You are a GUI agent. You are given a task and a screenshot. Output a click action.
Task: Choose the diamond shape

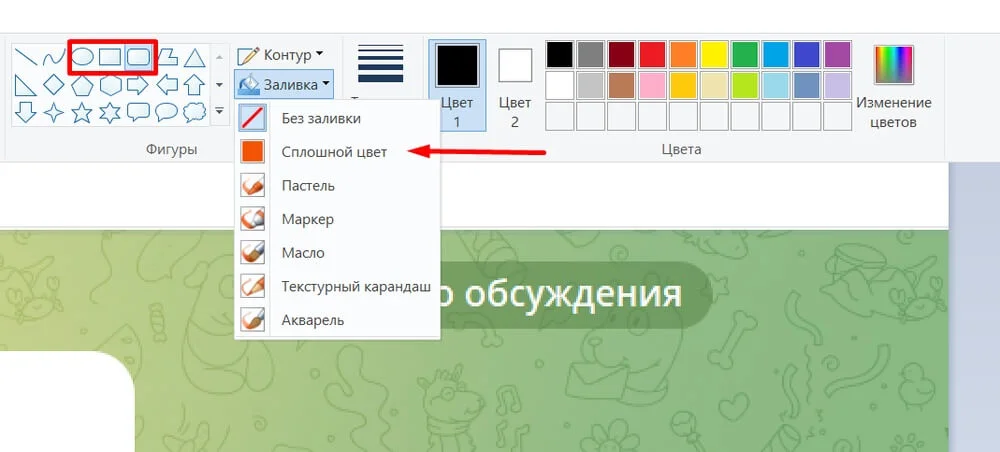[x=54, y=85]
